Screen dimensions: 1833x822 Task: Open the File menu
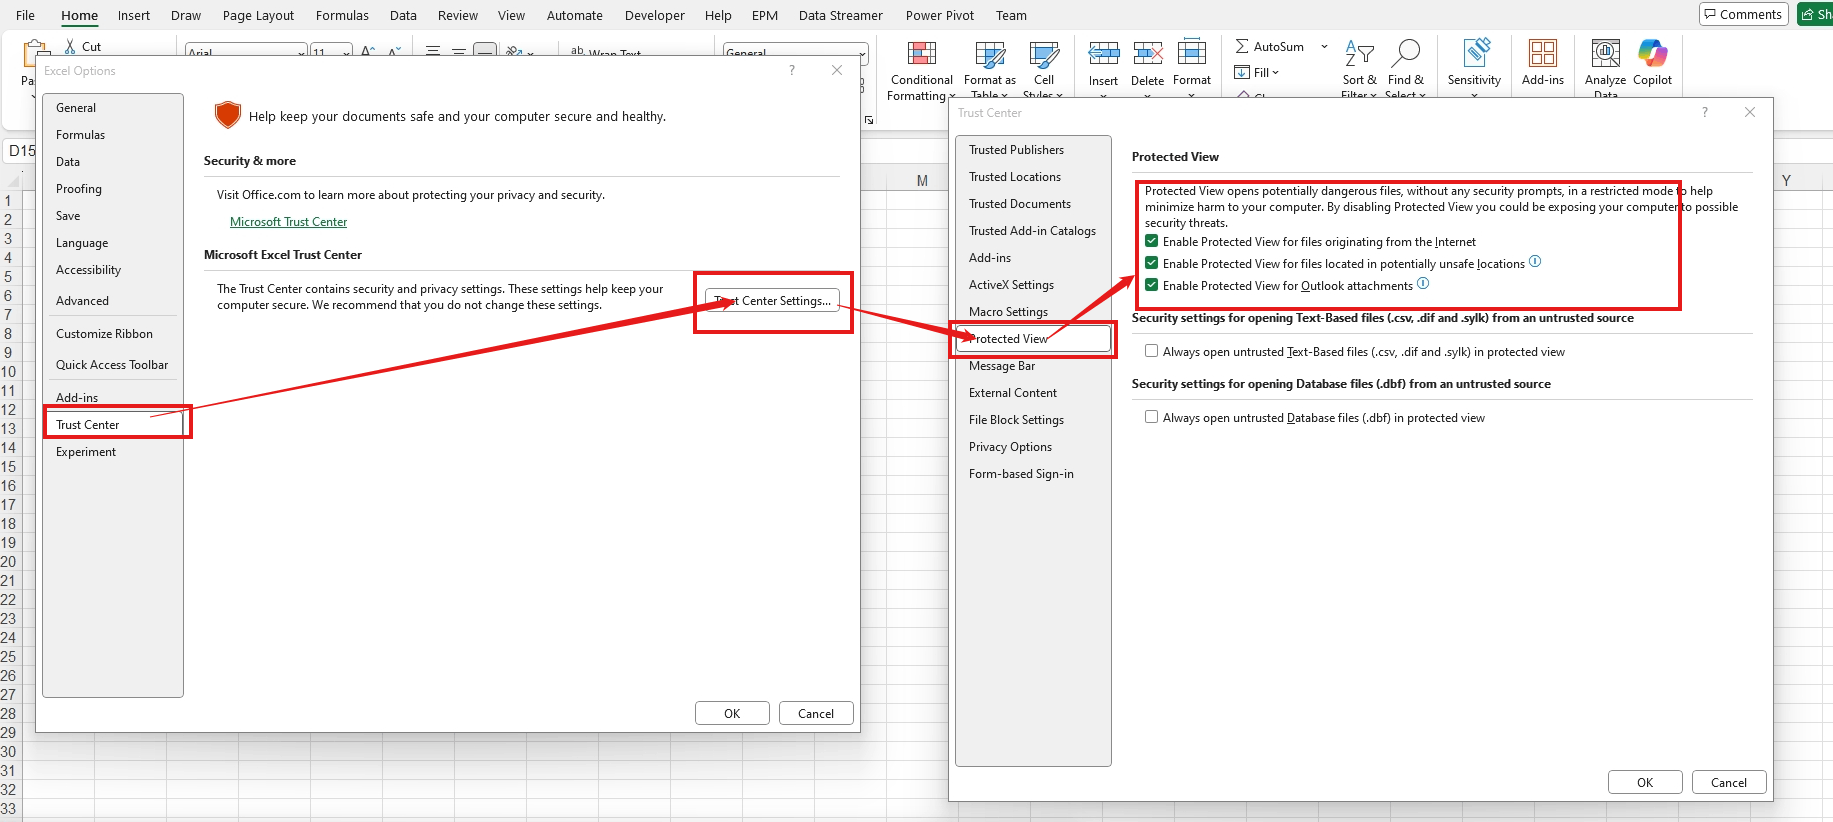pos(26,15)
